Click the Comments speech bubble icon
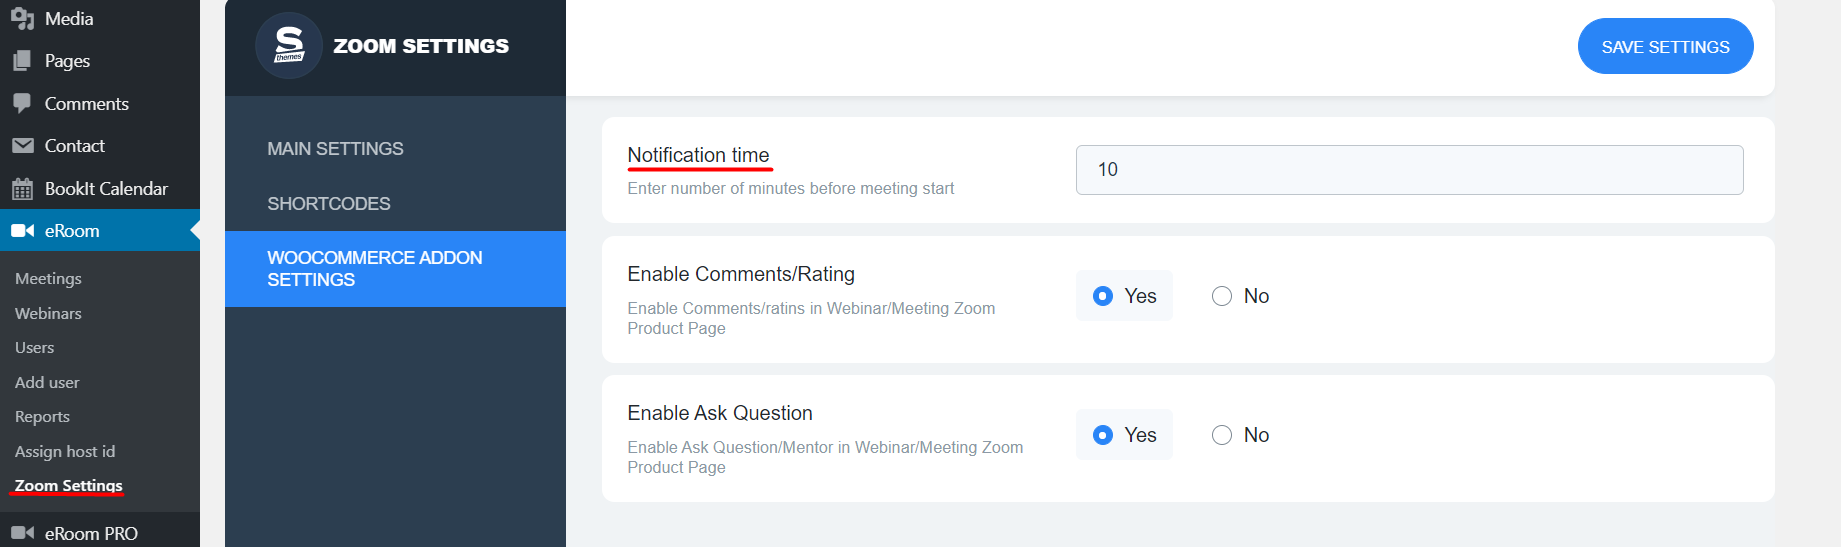 22,103
